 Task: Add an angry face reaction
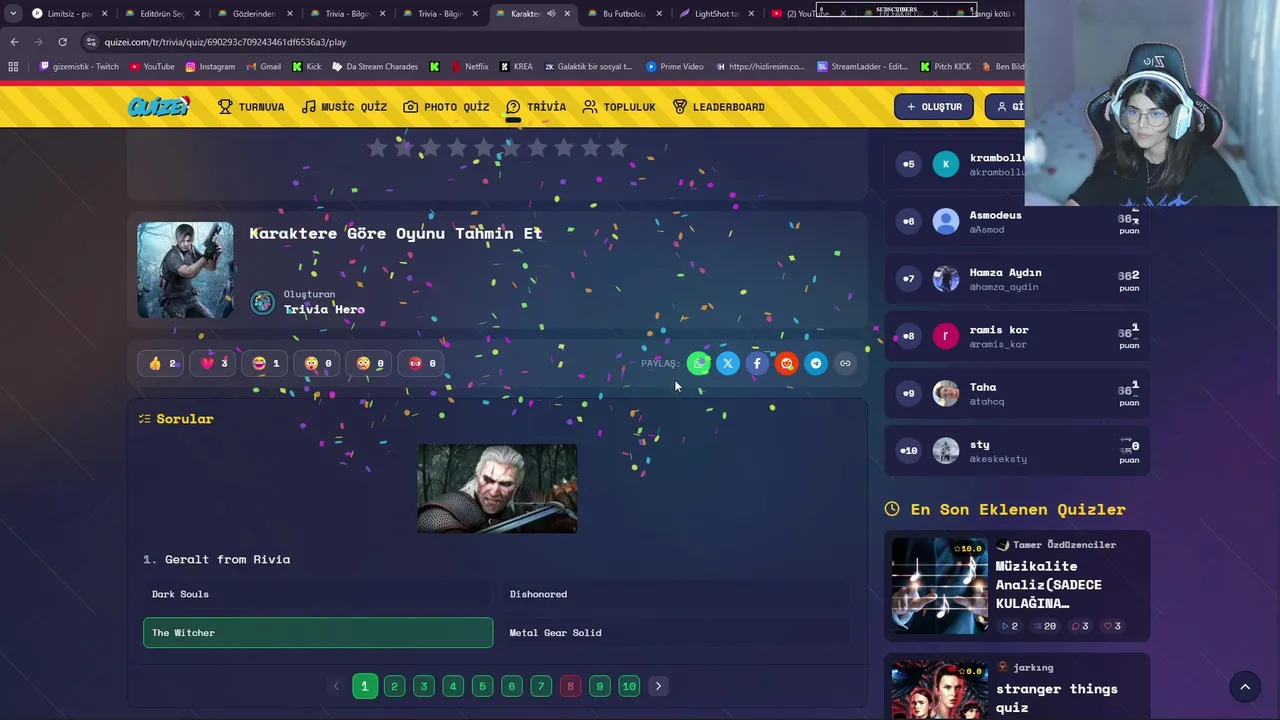(x=421, y=363)
